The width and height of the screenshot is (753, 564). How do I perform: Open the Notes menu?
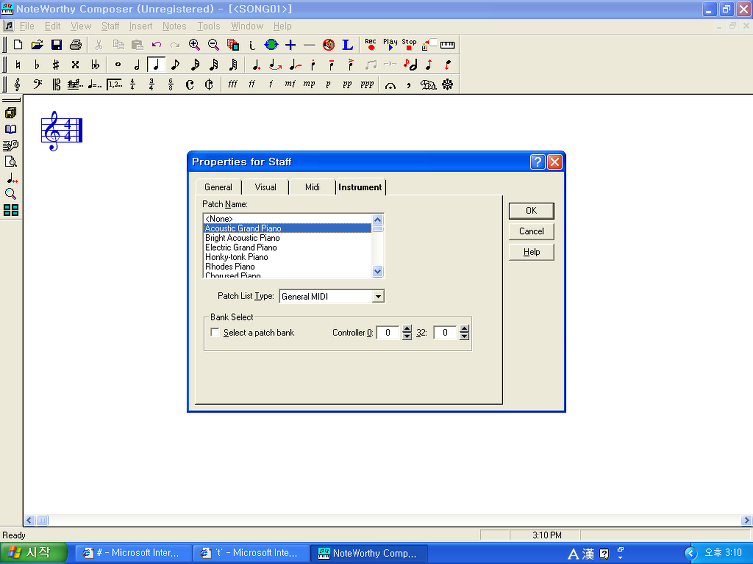coord(174,26)
